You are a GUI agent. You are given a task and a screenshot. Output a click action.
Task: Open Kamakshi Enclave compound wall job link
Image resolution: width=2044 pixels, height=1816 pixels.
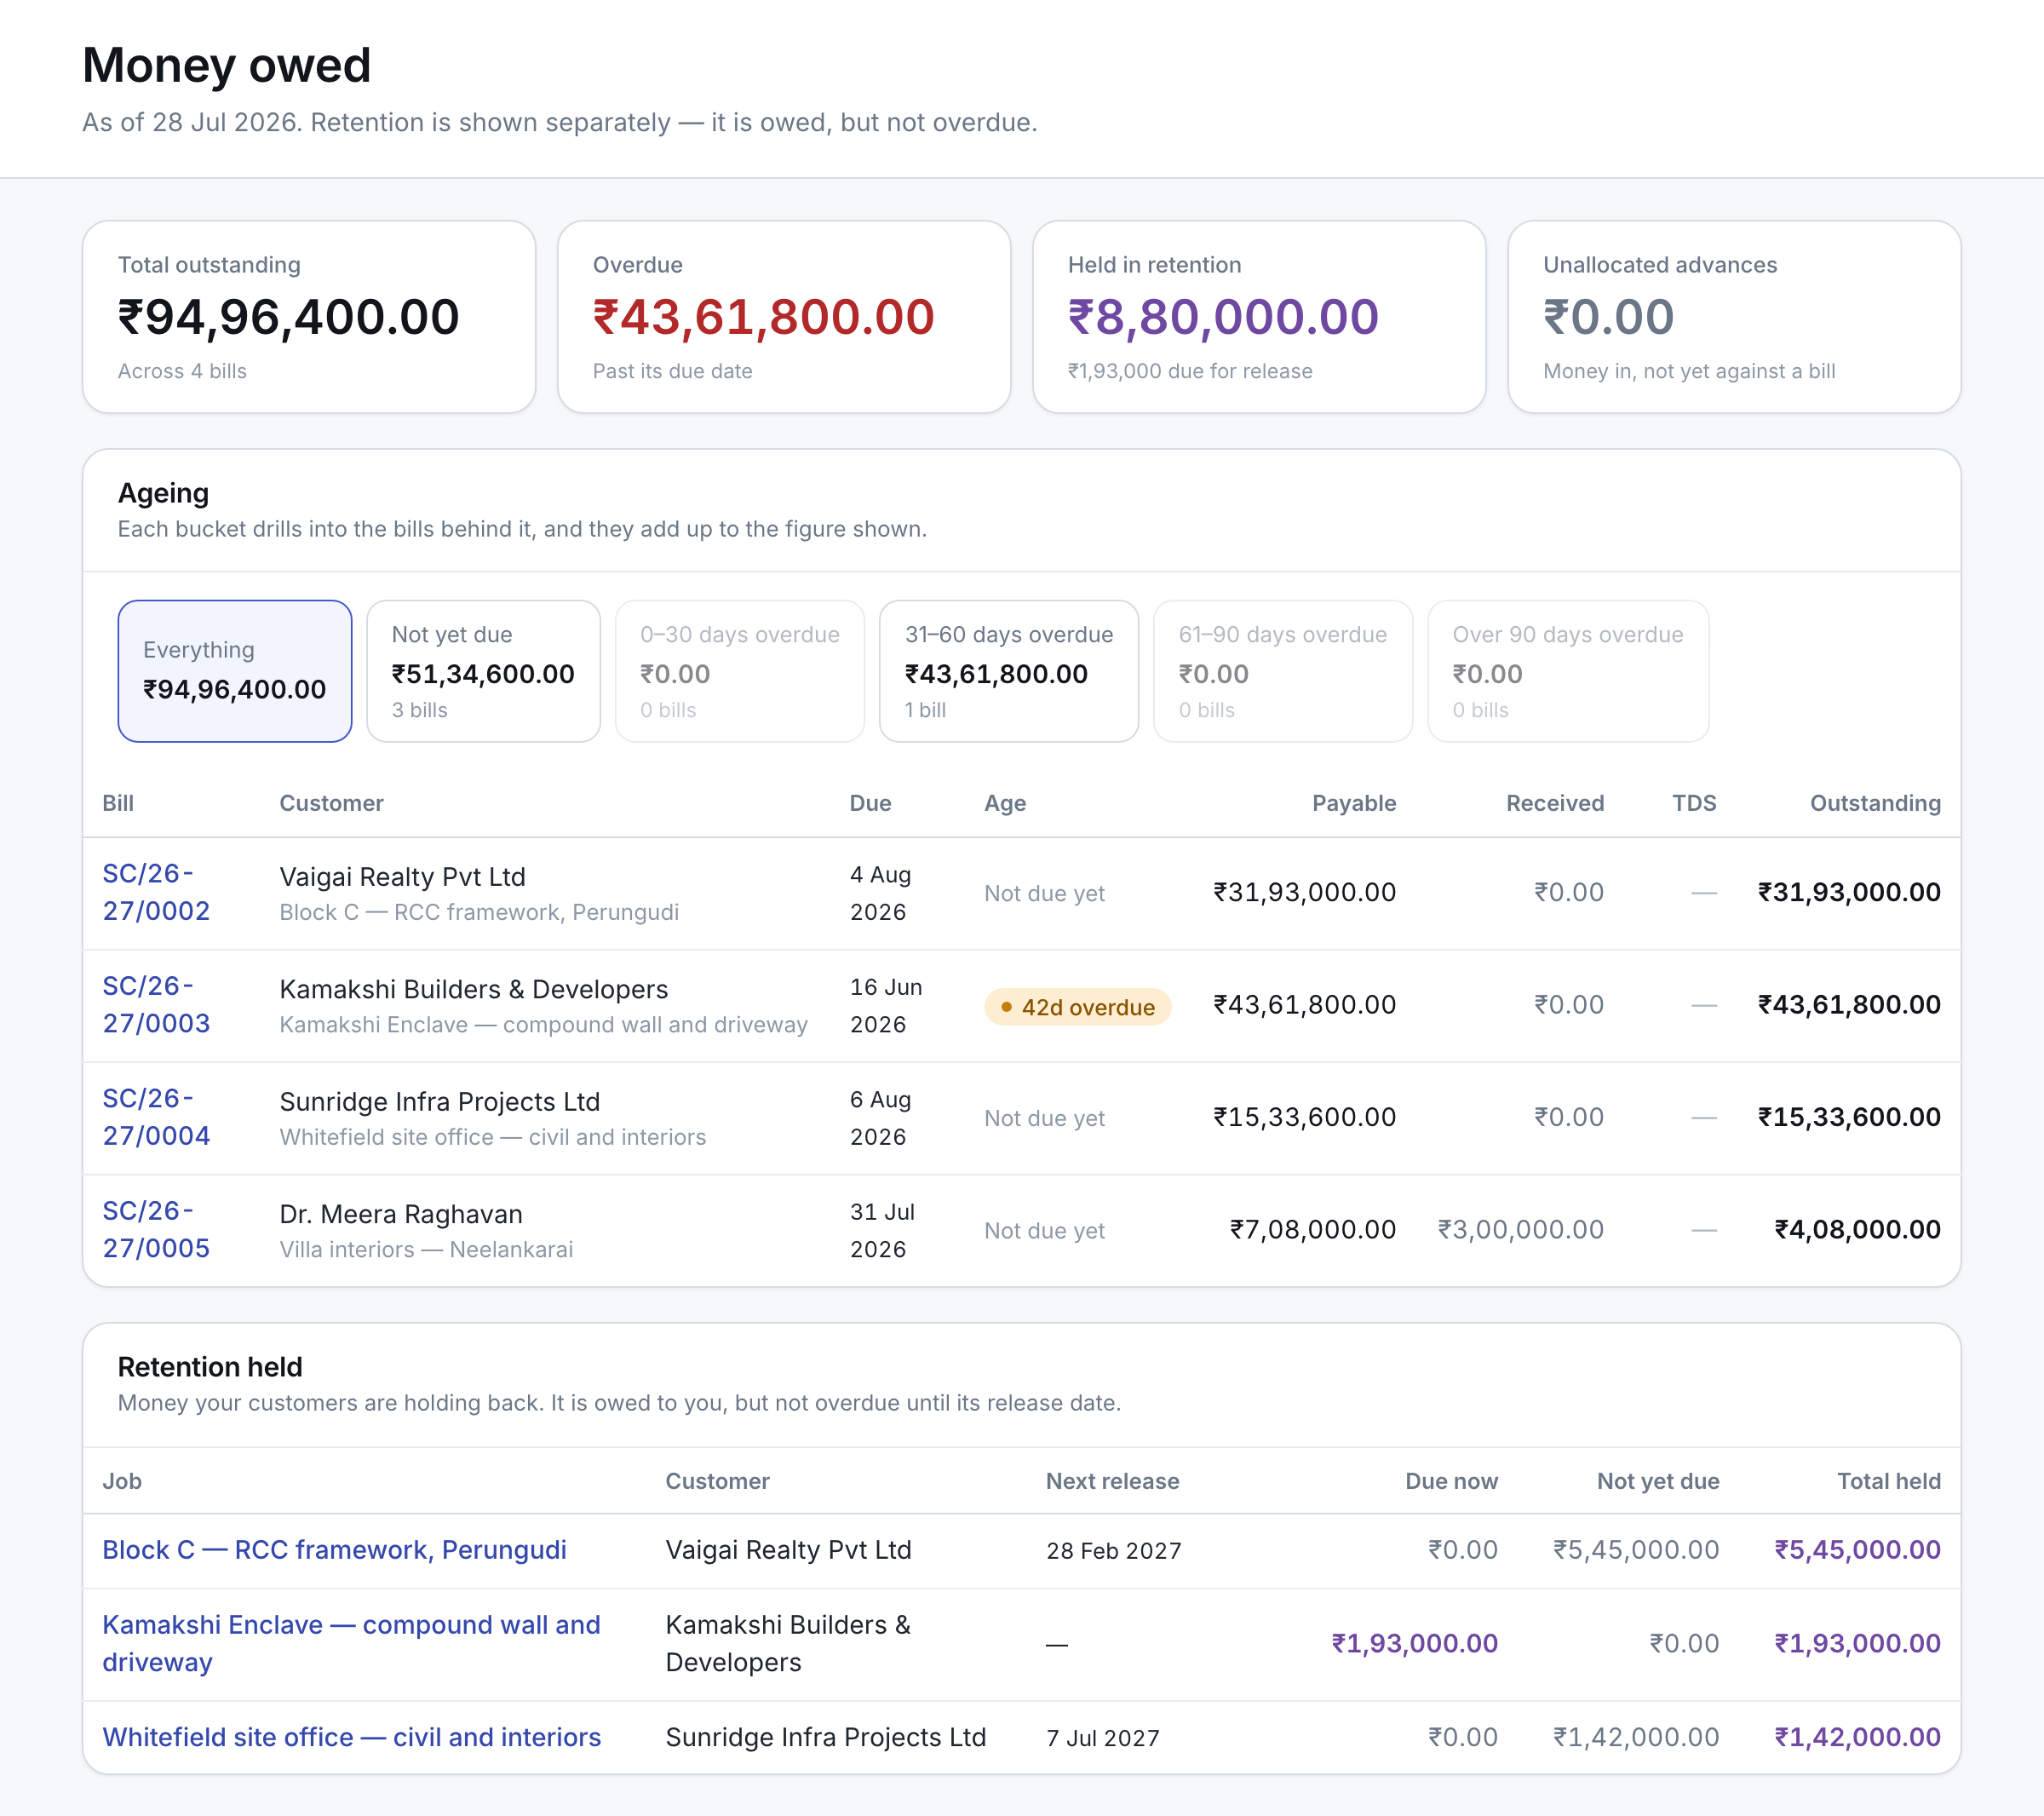[x=351, y=1643]
